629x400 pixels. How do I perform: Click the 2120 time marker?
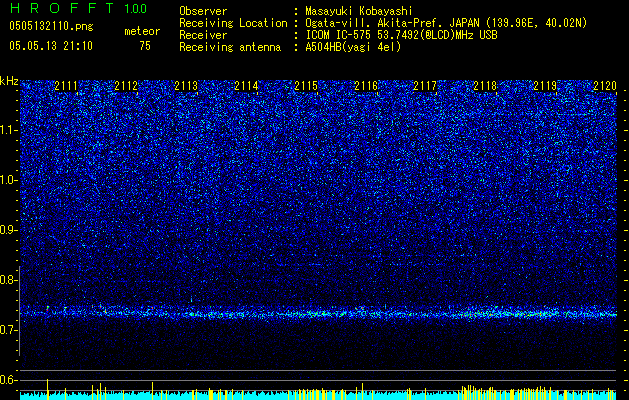[x=605, y=86]
